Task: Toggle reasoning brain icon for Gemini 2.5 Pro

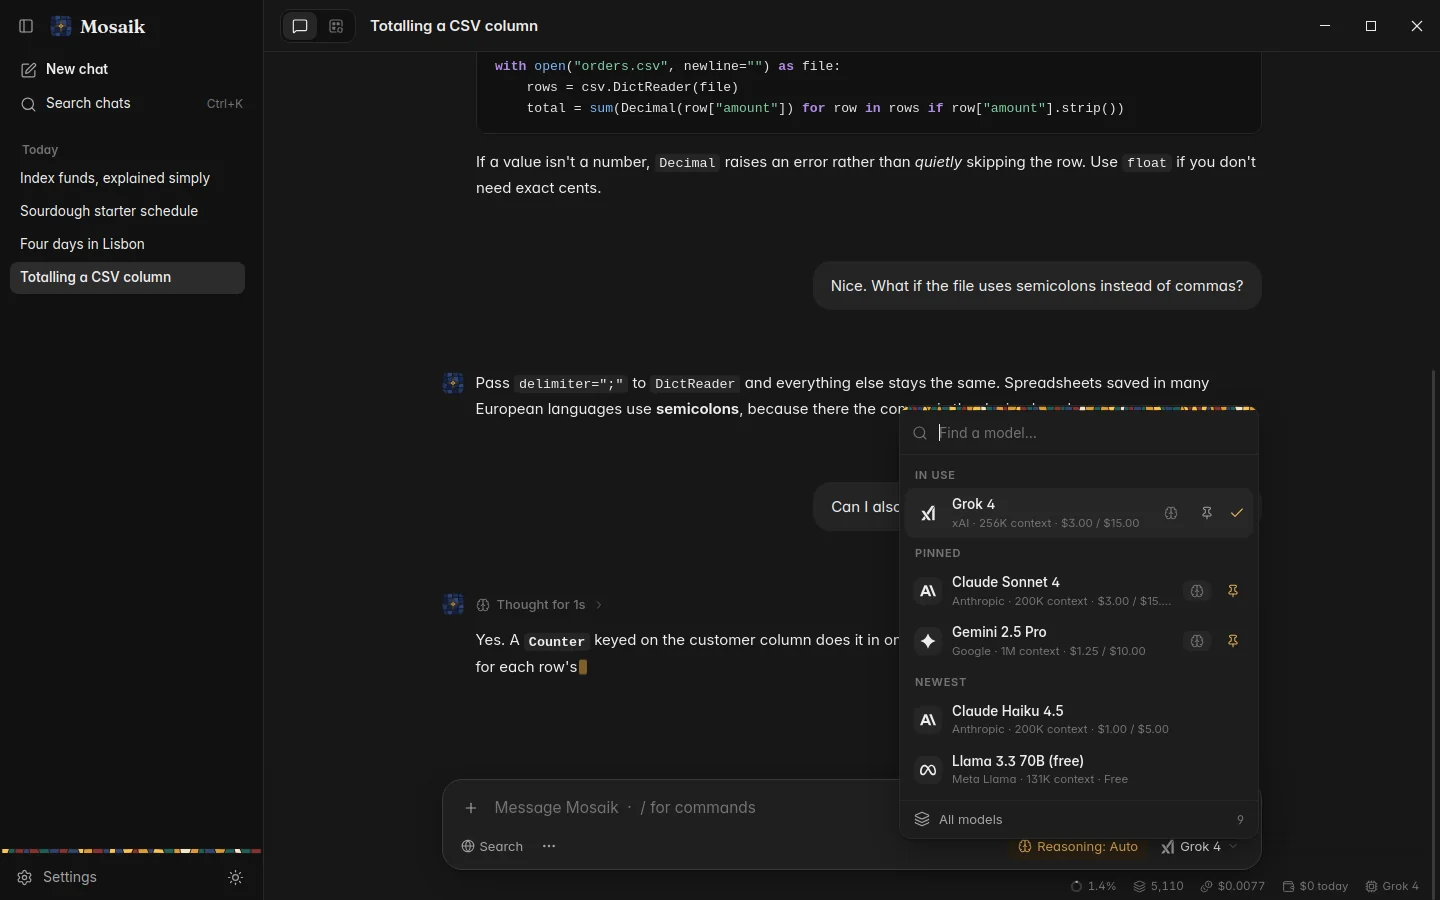Action: tap(1197, 641)
